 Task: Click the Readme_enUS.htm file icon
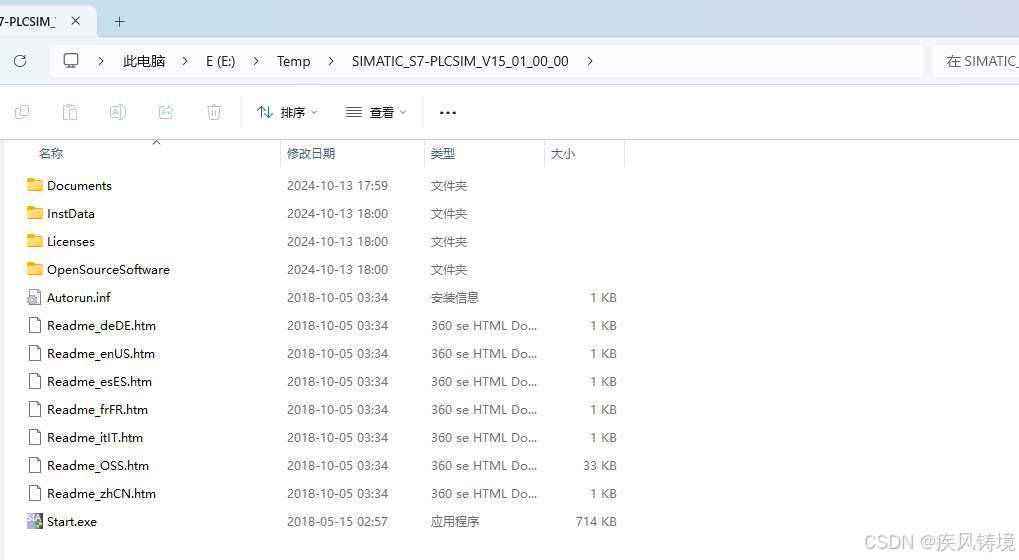click(34, 353)
